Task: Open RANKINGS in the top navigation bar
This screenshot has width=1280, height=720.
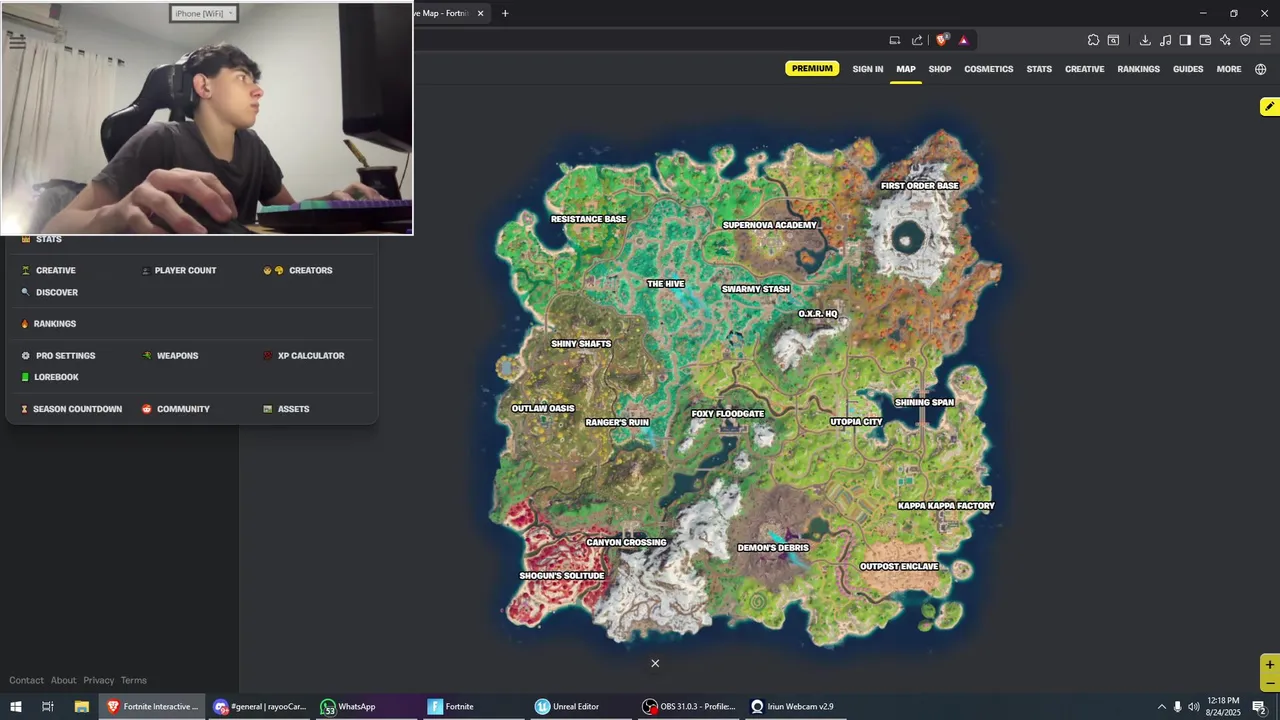Action: (1138, 69)
